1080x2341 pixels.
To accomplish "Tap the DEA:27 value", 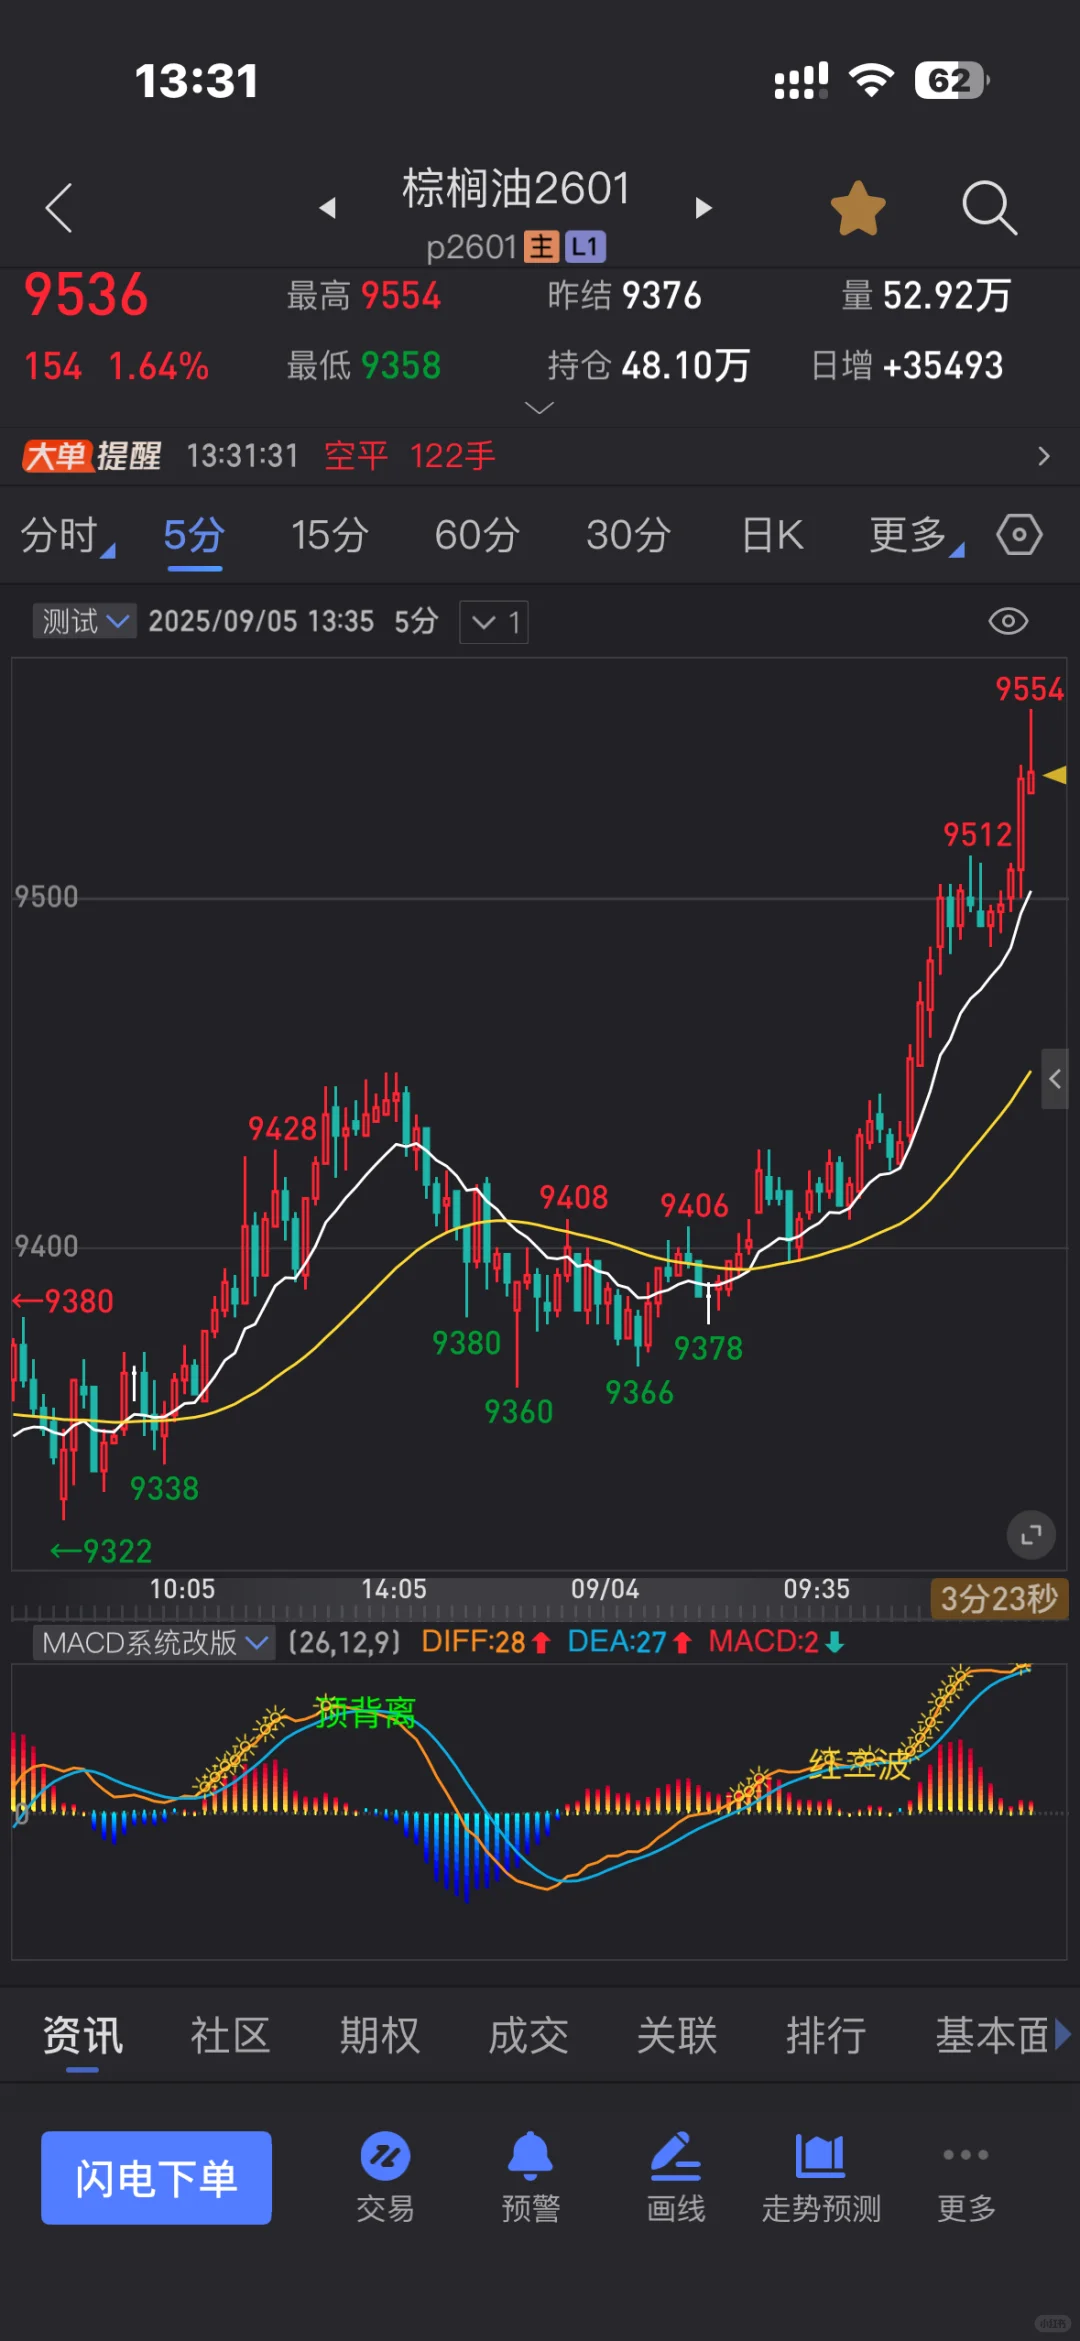I will click(x=629, y=1642).
